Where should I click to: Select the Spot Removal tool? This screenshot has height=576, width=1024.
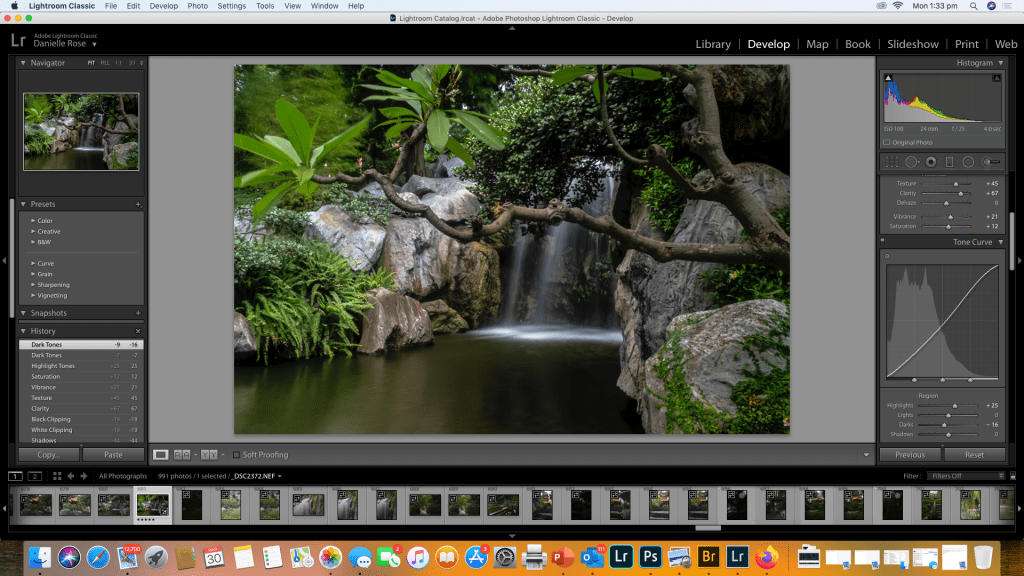[911, 162]
